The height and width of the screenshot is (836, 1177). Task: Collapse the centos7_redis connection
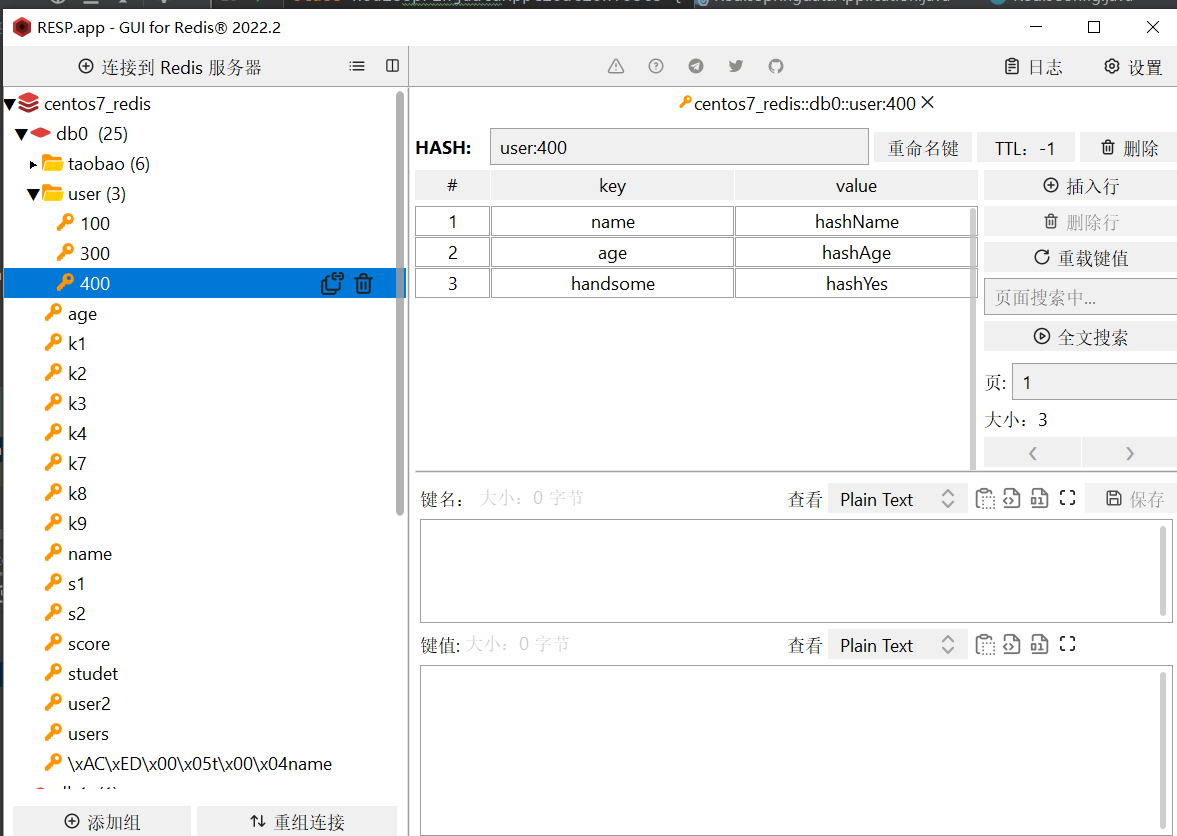pyautogui.click(x=11, y=104)
